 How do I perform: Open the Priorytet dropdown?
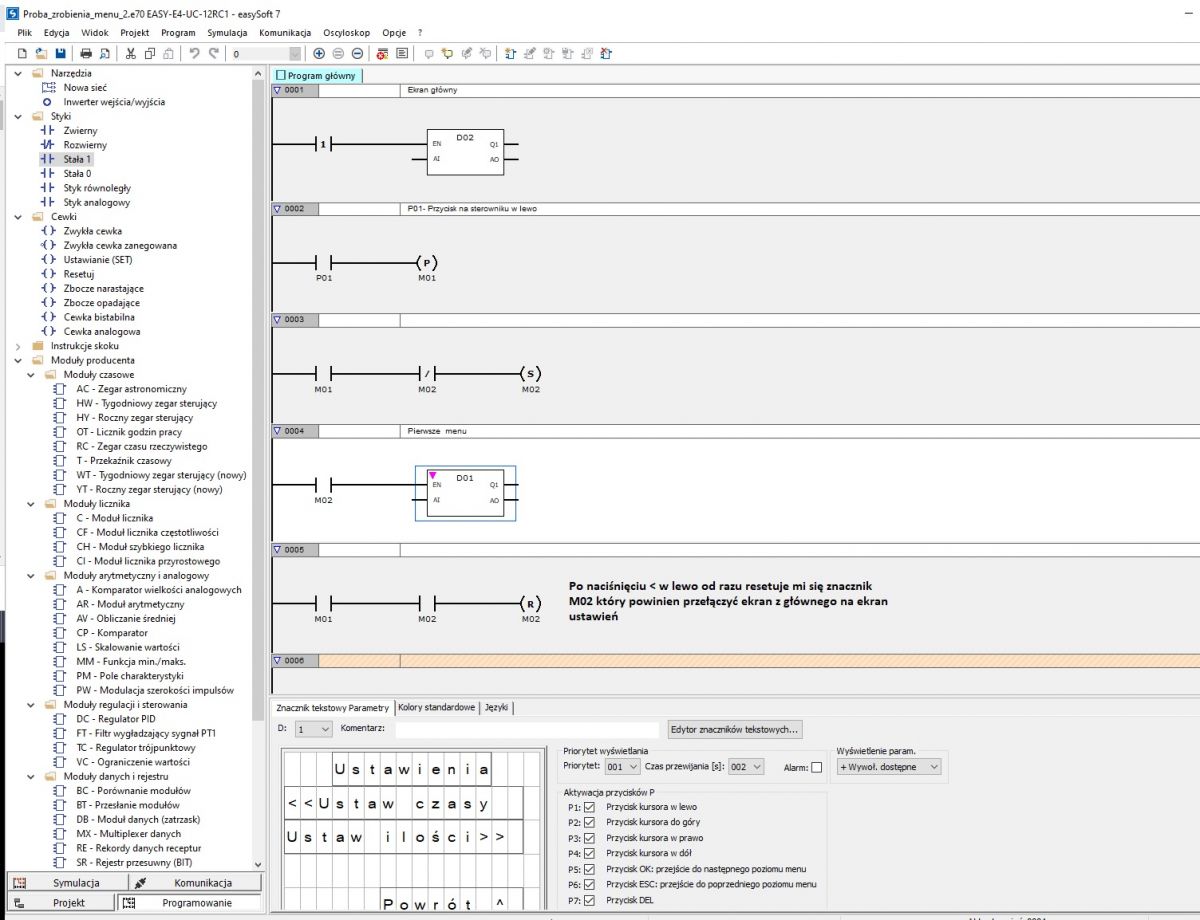click(622, 767)
